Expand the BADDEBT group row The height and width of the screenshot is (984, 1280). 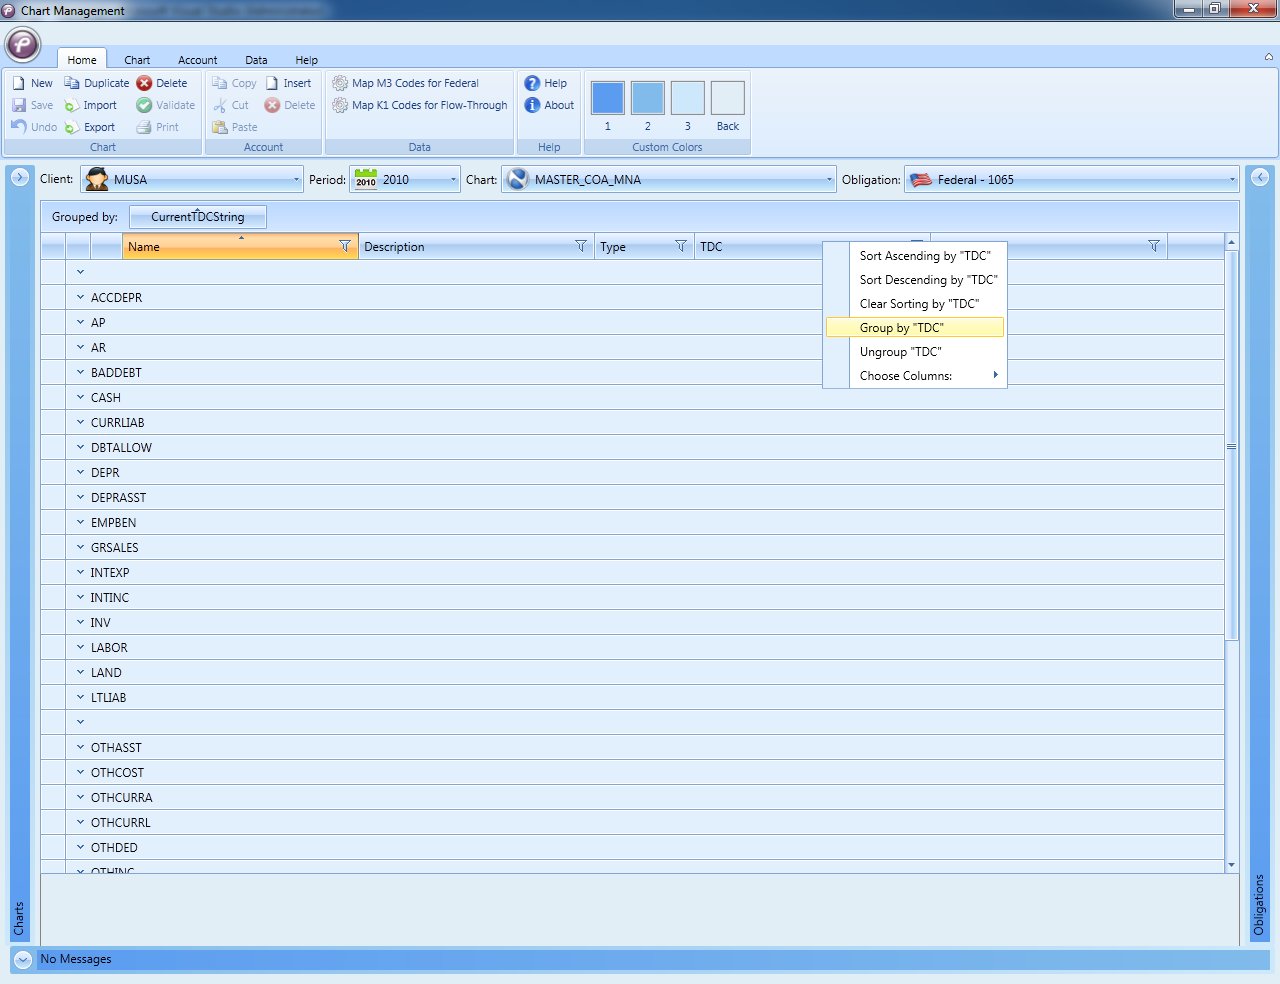(x=81, y=372)
